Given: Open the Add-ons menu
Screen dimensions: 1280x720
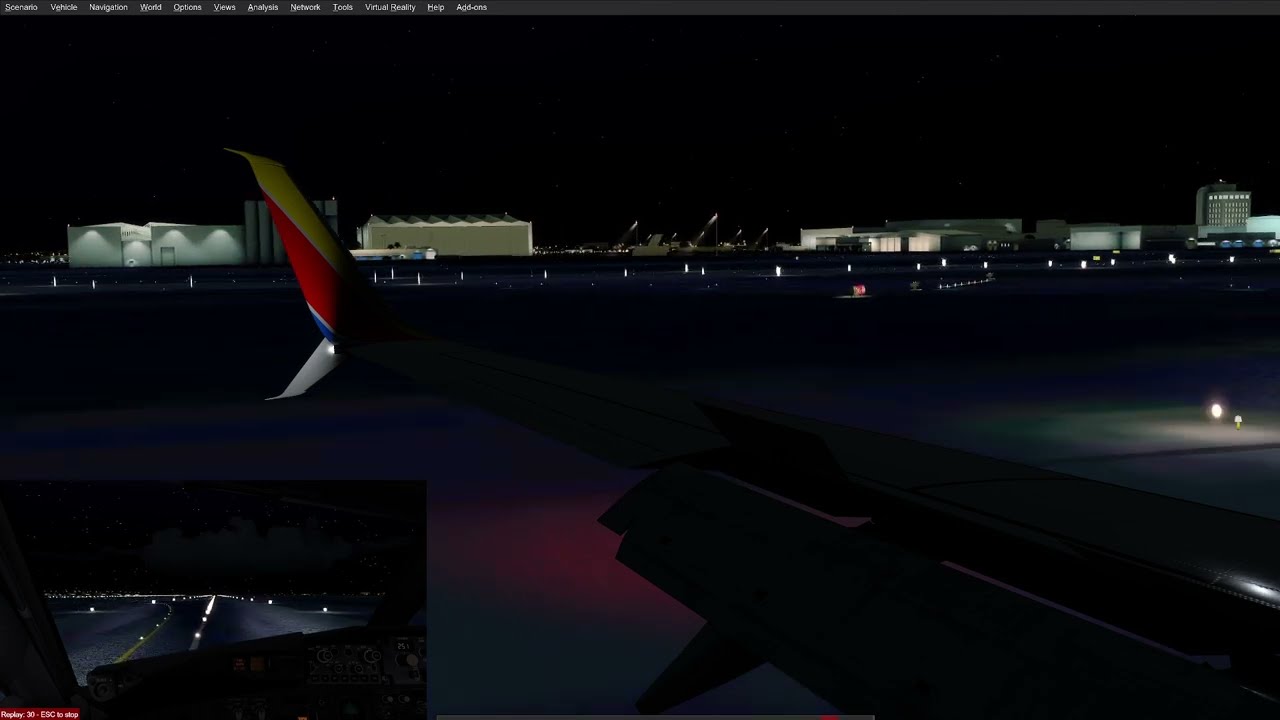Looking at the screenshot, I should pos(472,7).
